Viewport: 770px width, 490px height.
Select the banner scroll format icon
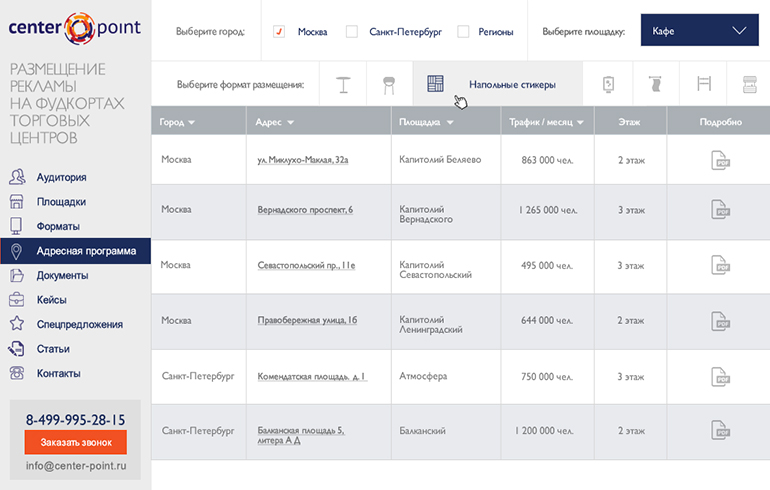click(655, 84)
